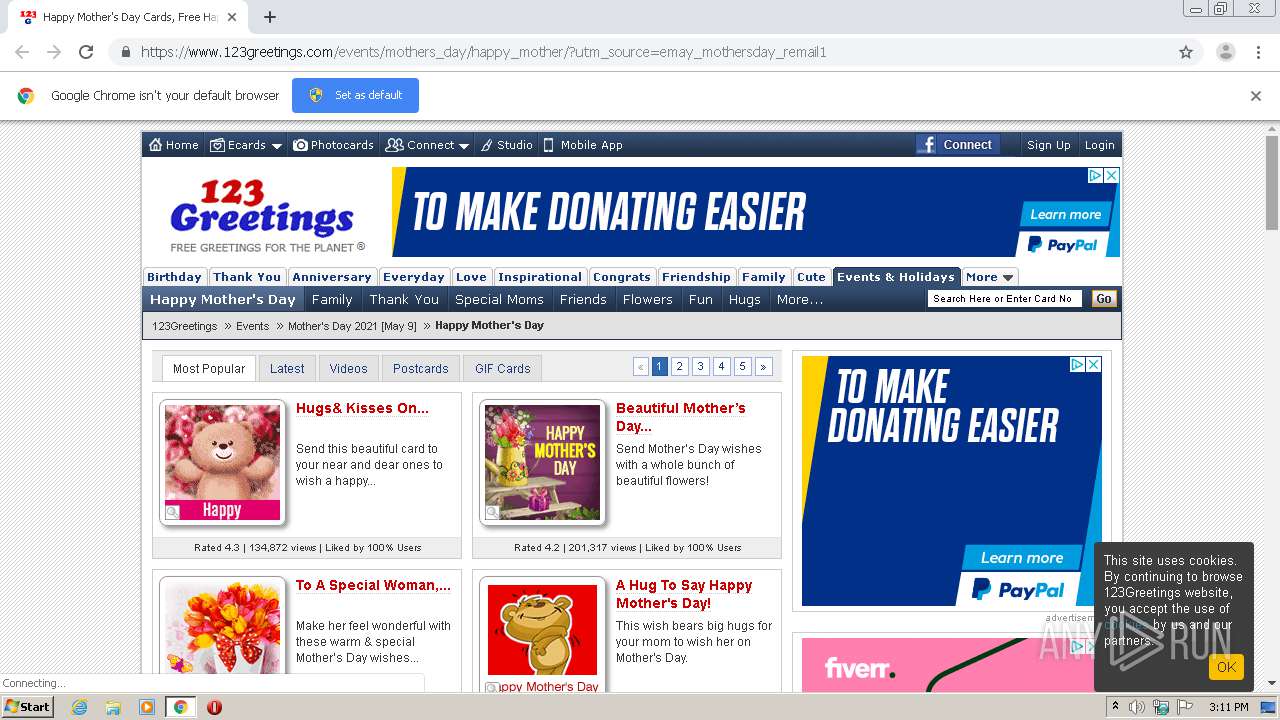This screenshot has width=1280, height=720.
Task: Click the Windows Start button
Action: [x=27, y=707]
